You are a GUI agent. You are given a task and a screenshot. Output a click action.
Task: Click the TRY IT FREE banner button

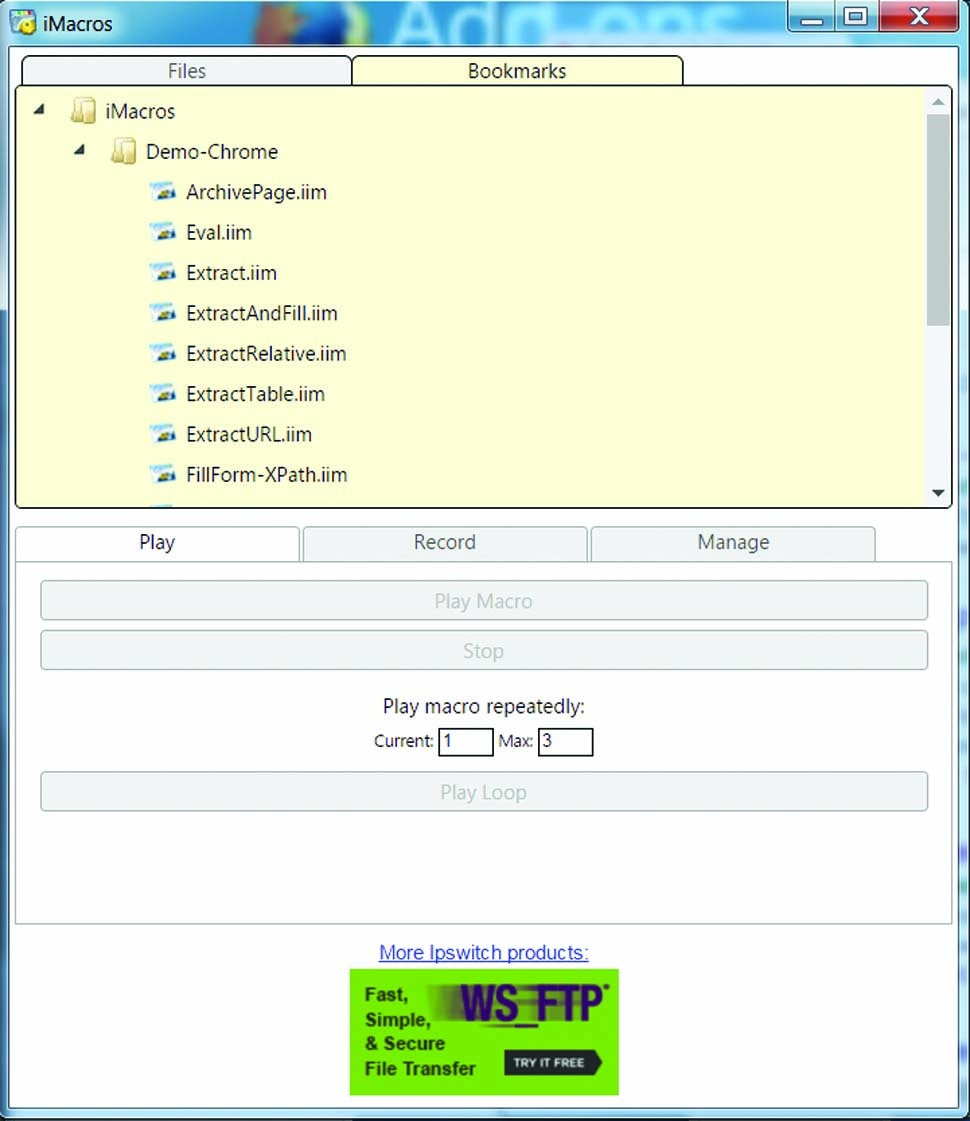point(553,1062)
